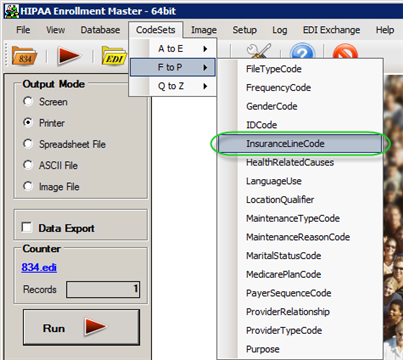Image resolution: width=403 pixels, height=360 pixels.
Task: Select the Image File radio button
Action: (28, 186)
